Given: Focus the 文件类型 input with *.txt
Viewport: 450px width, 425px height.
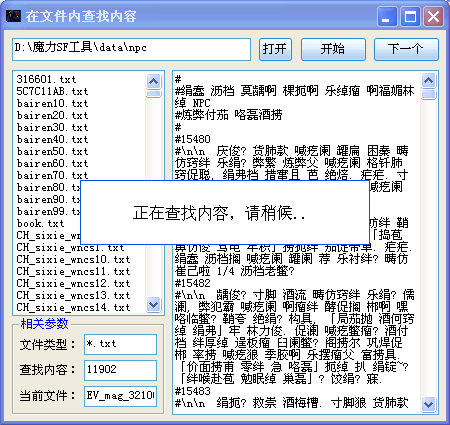Looking at the screenshot, I should 120,344.
